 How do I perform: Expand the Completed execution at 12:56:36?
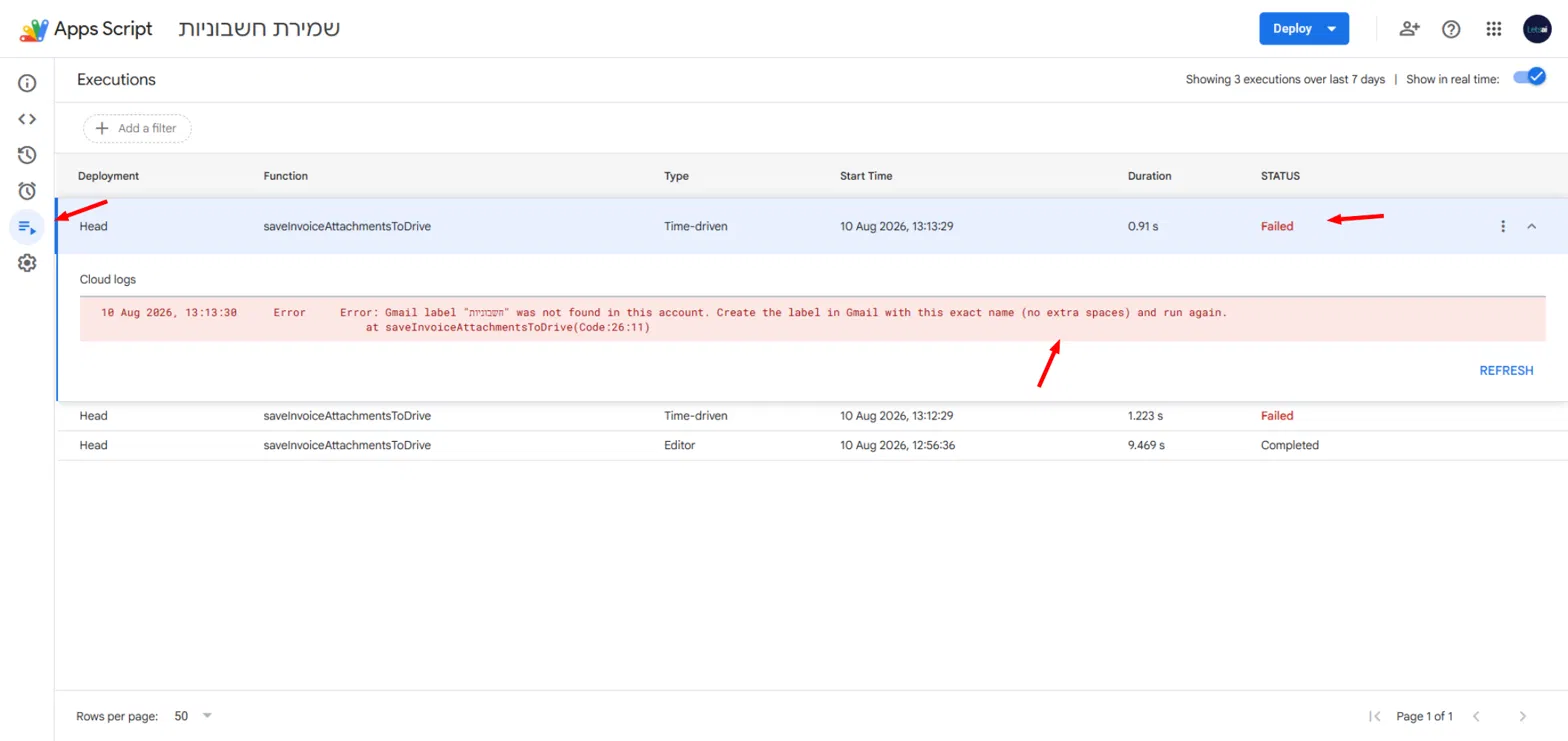pos(811,446)
